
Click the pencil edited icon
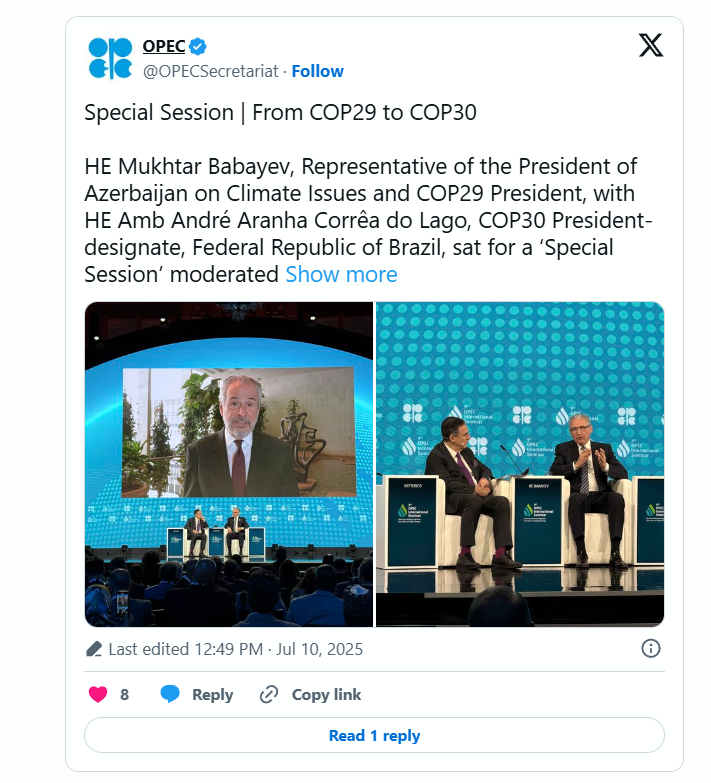pos(94,649)
